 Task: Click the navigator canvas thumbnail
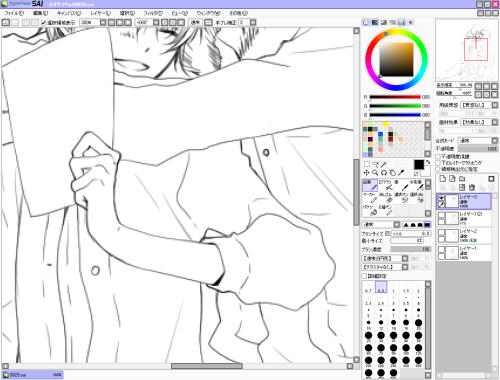point(467,50)
